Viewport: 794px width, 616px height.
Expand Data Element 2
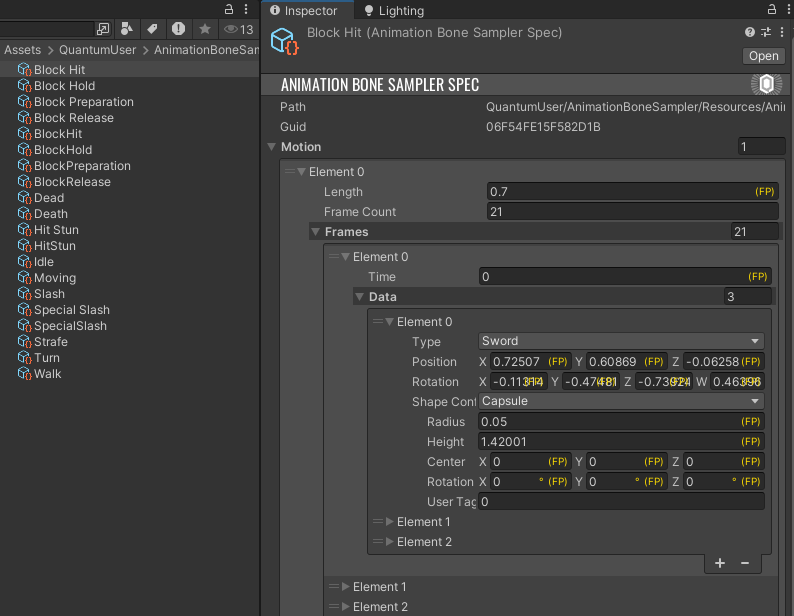pos(390,542)
